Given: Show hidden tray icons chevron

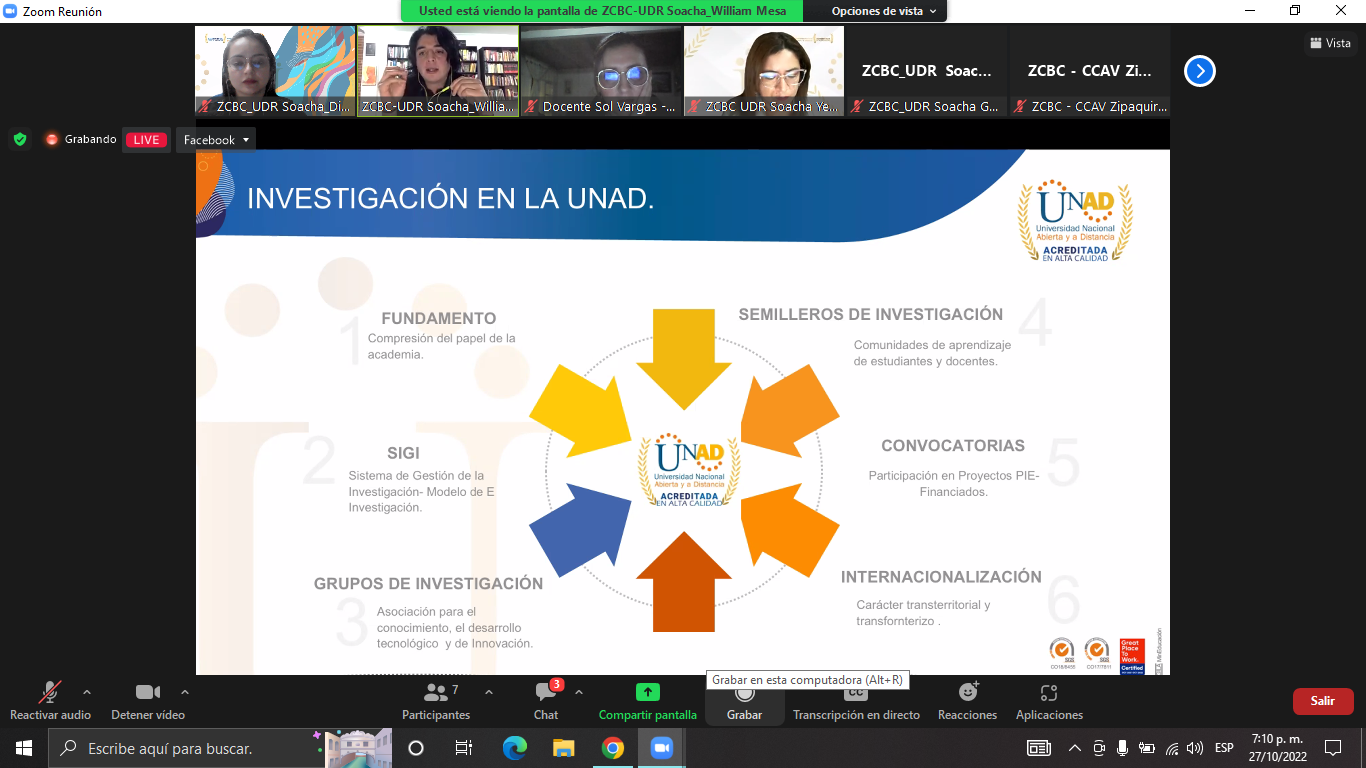Looking at the screenshot, I should point(1075,748).
